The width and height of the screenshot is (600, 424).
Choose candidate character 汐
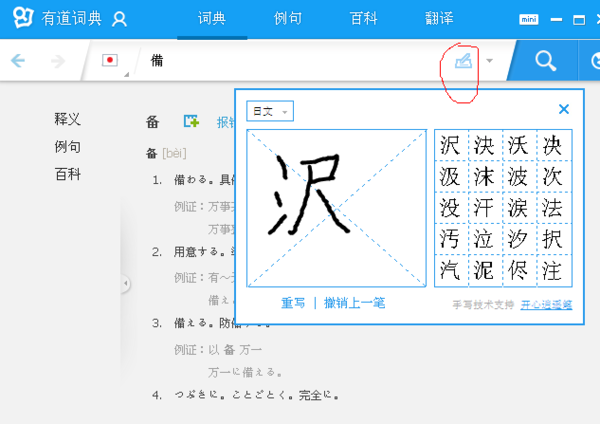518,239
